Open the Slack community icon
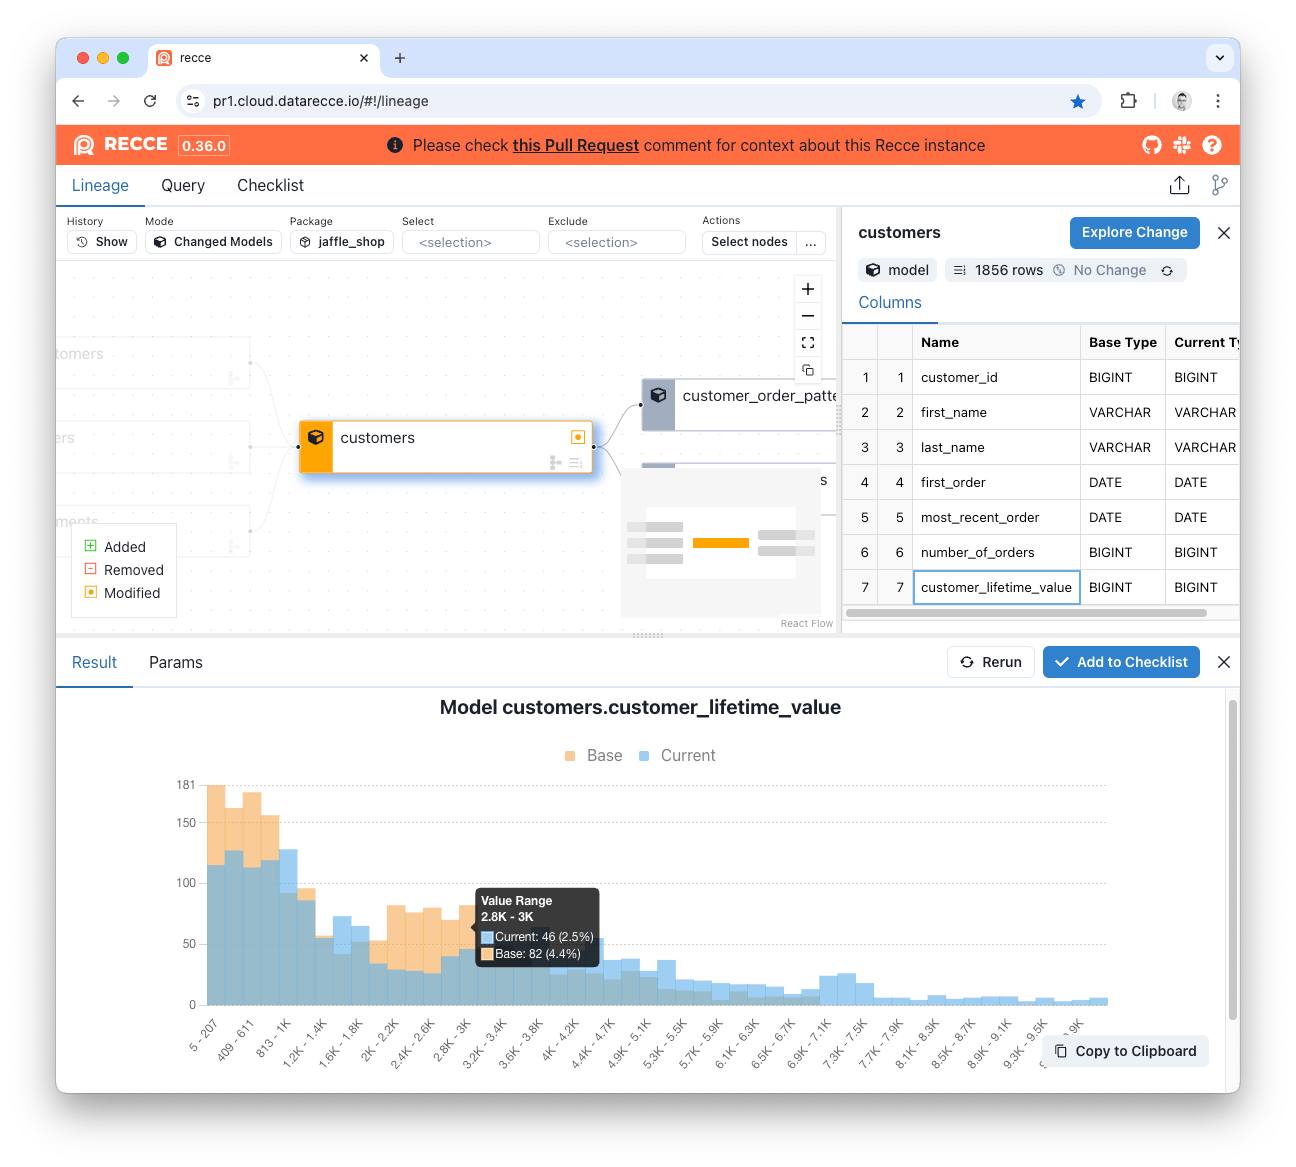Image resolution: width=1296 pixels, height=1167 pixels. [1182, 145]
